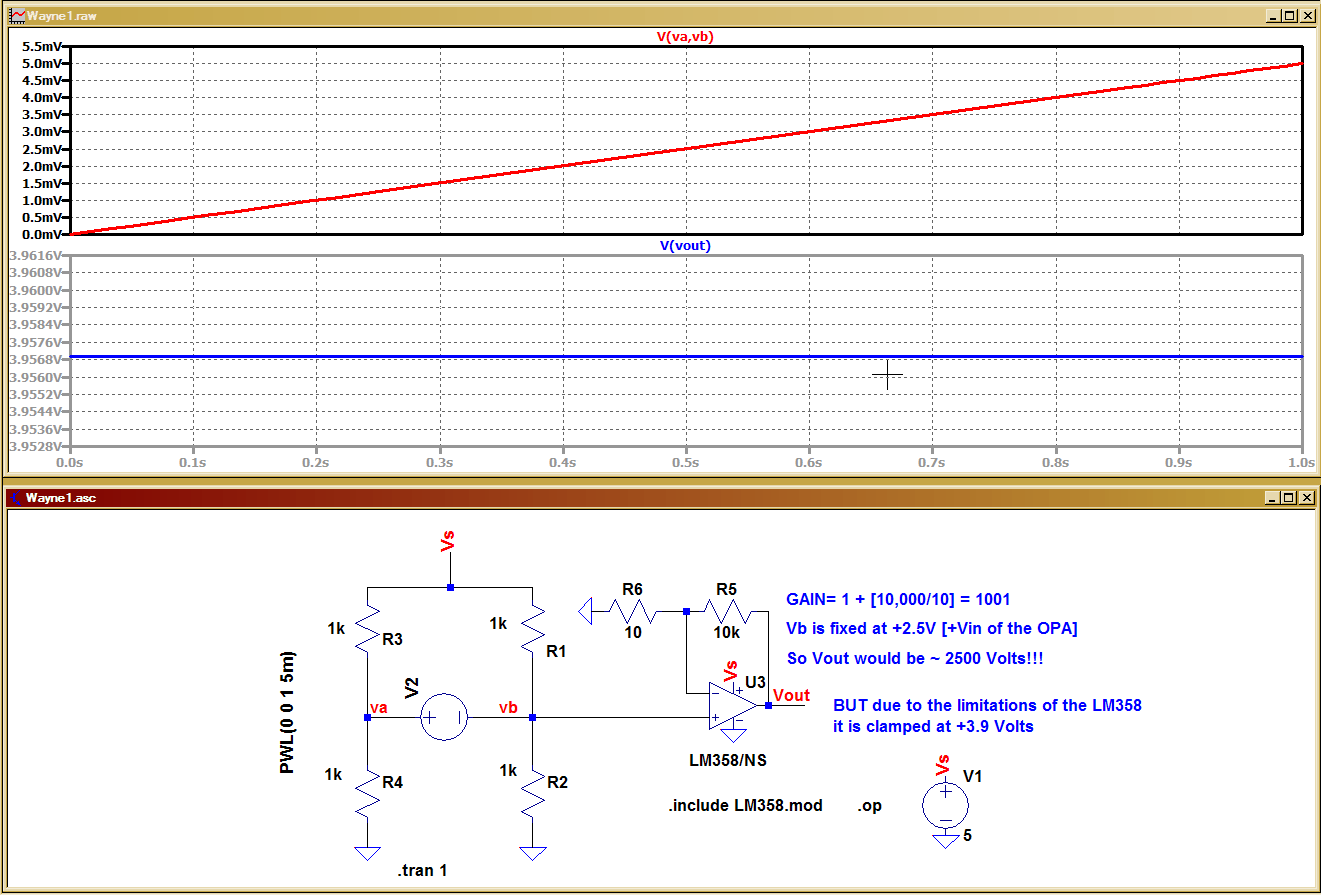
Task: Click the GAIN= 1 + [10,000/10] comment
Action: pos(898,600)
